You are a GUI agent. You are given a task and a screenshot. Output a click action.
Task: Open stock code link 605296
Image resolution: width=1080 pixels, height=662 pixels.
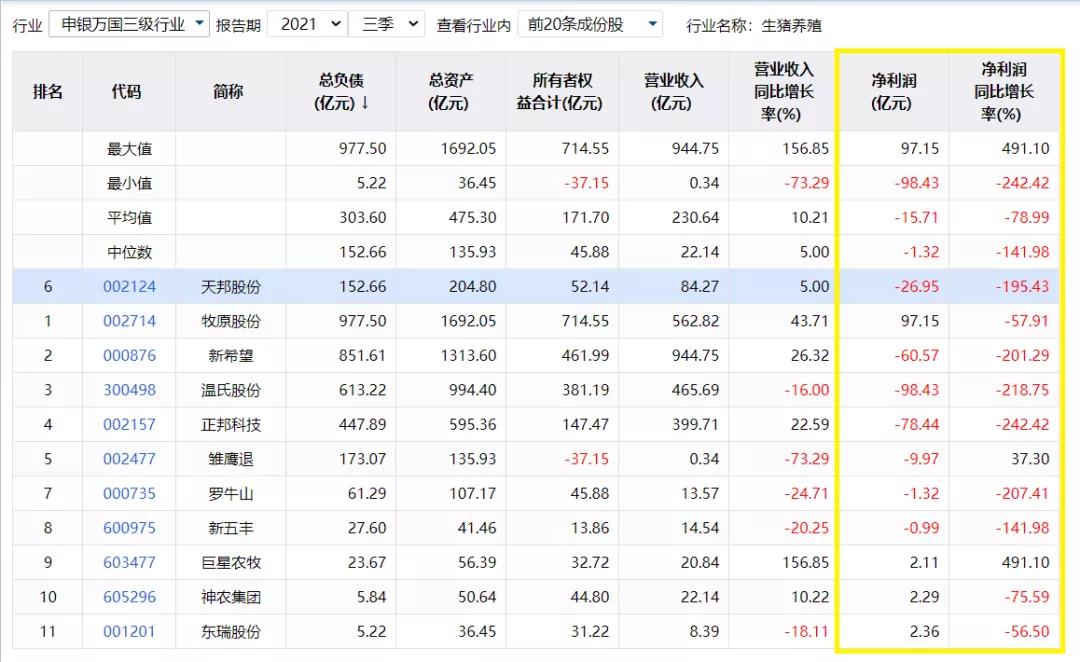coord(129,597)
